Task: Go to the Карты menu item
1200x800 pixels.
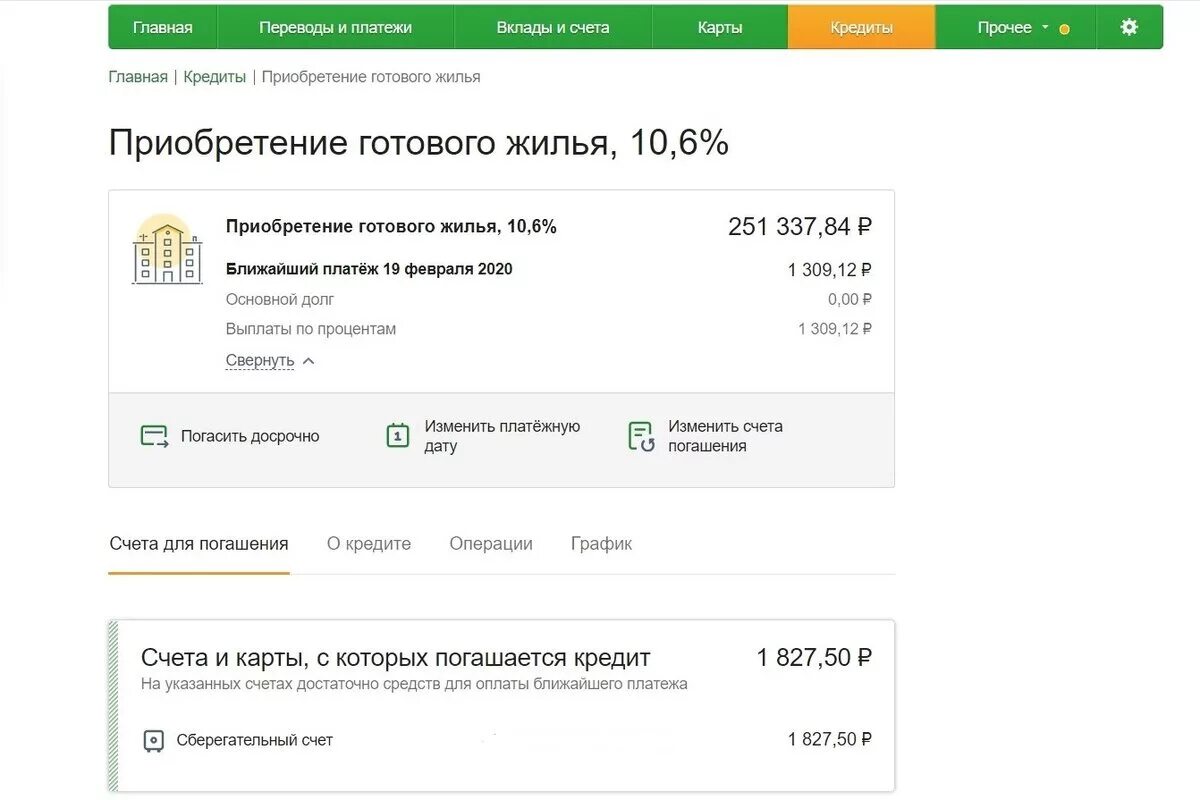Action: [x=720, y=28]
